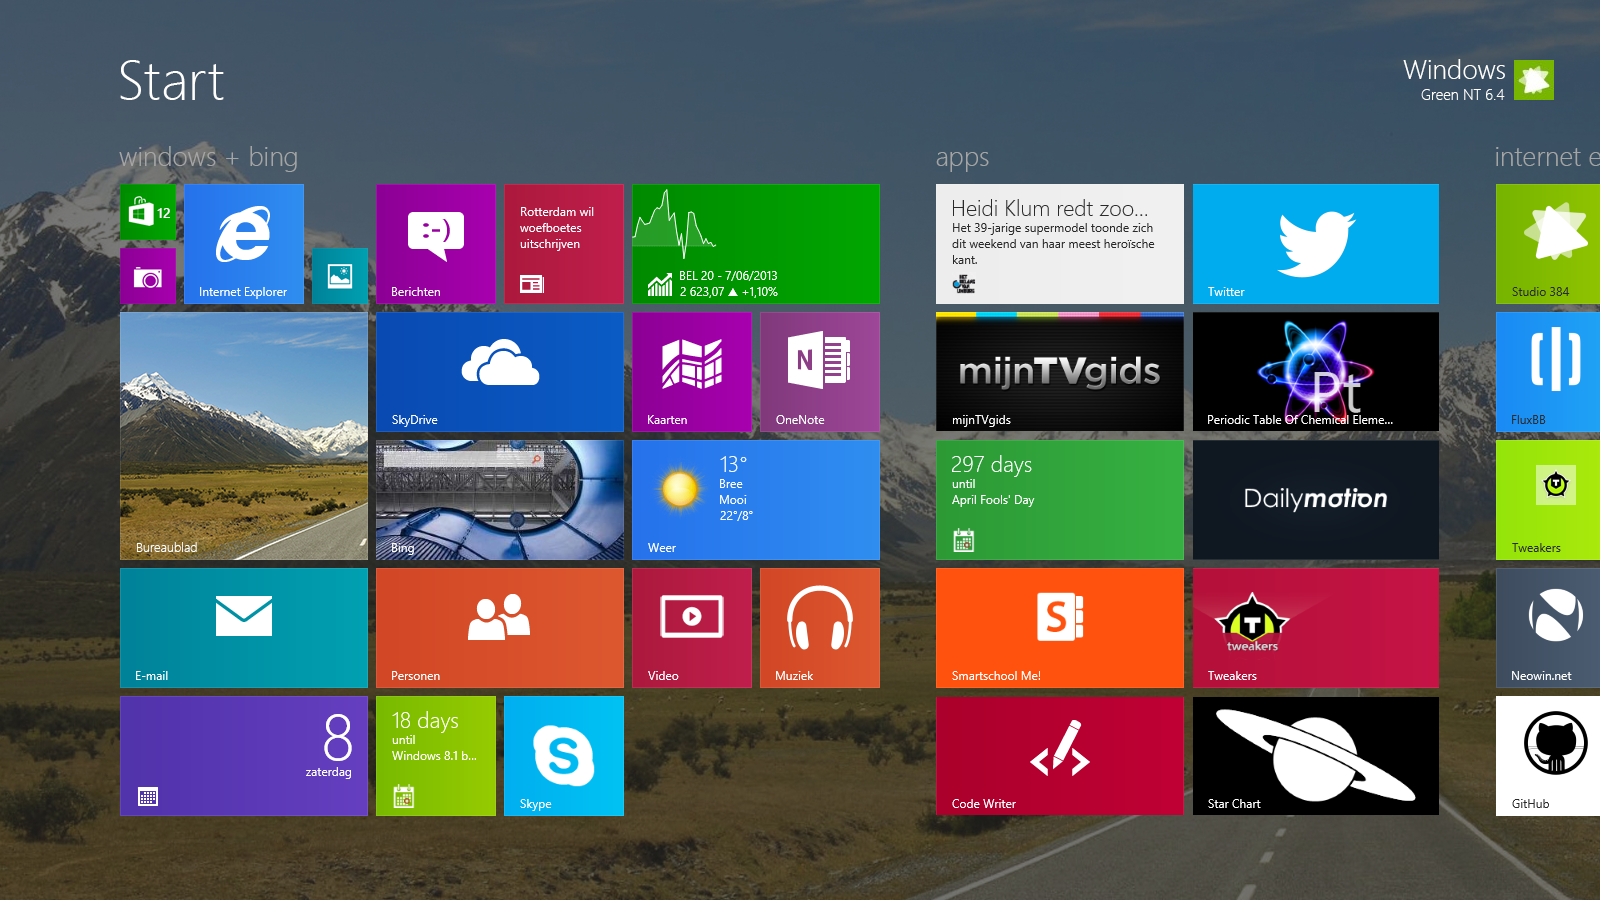Open the Camera app tile
Screen dimensions: 1600x900
click(x=148, y=276)
